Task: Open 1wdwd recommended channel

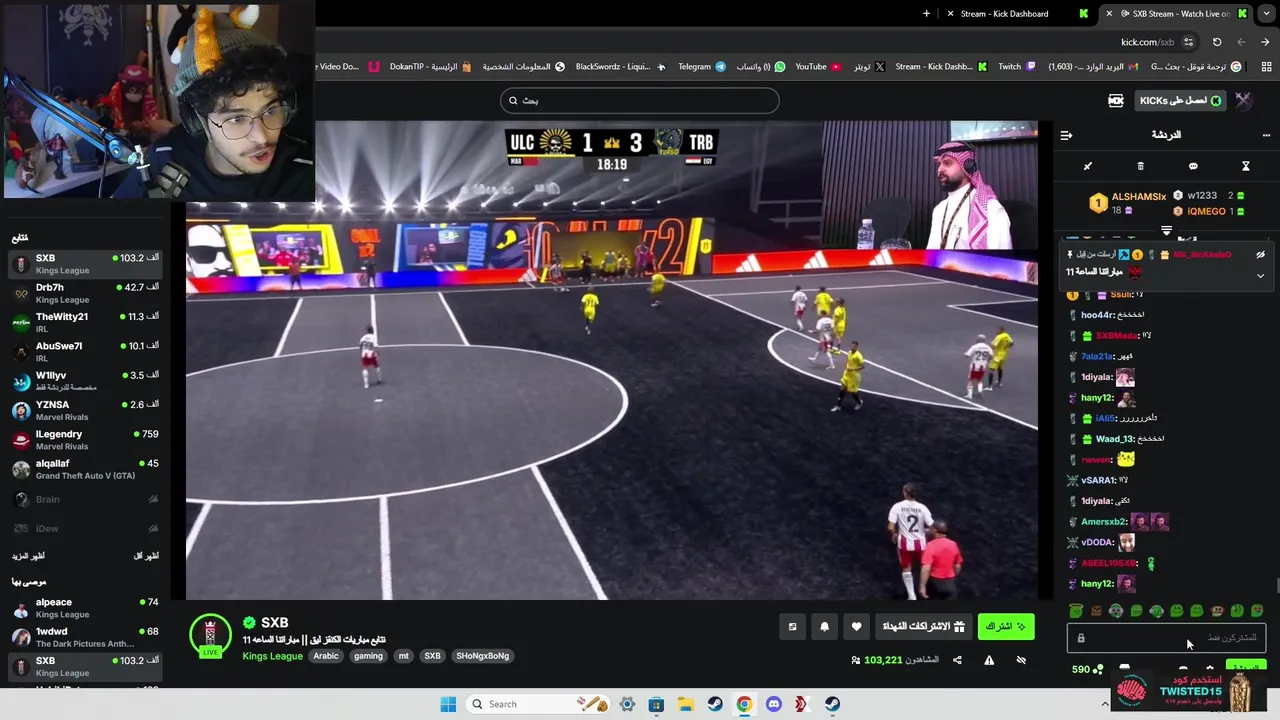Action: click(x=85, y=637)
